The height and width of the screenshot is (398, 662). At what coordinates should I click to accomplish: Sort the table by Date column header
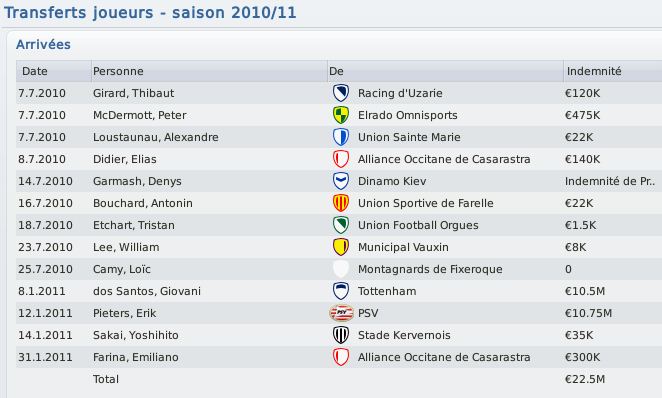click(x=53, y=71)
